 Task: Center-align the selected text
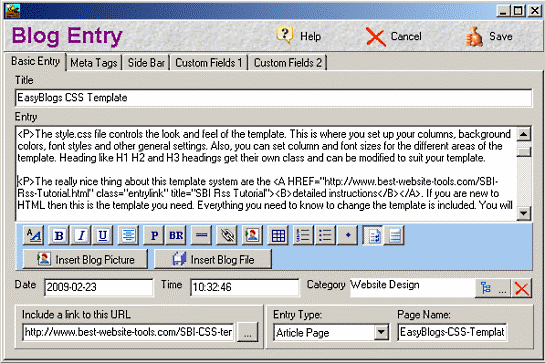(128, 235)
